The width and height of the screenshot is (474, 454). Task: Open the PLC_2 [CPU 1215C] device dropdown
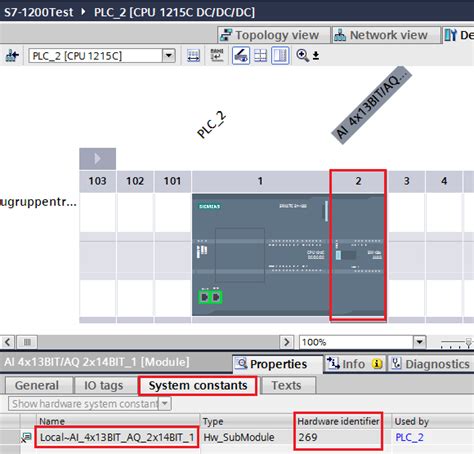[x=169, y=56]
